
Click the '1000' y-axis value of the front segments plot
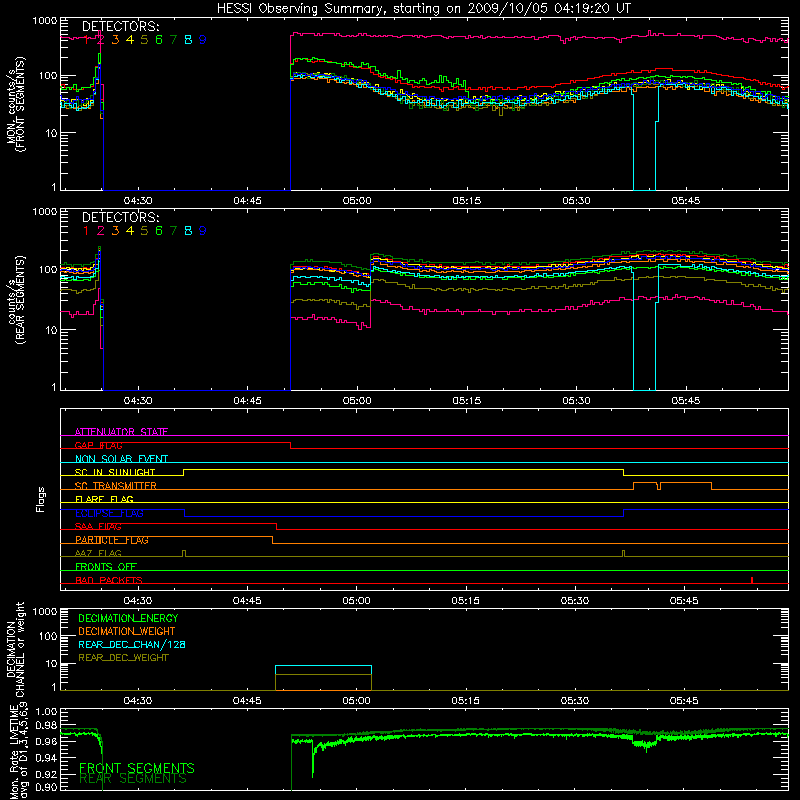[44, 21]
